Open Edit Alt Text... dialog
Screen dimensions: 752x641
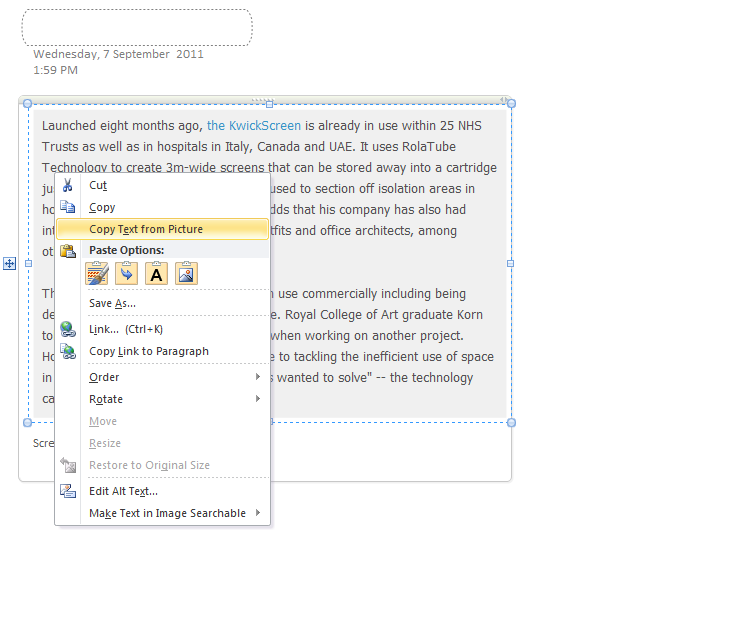pos(163,491)
